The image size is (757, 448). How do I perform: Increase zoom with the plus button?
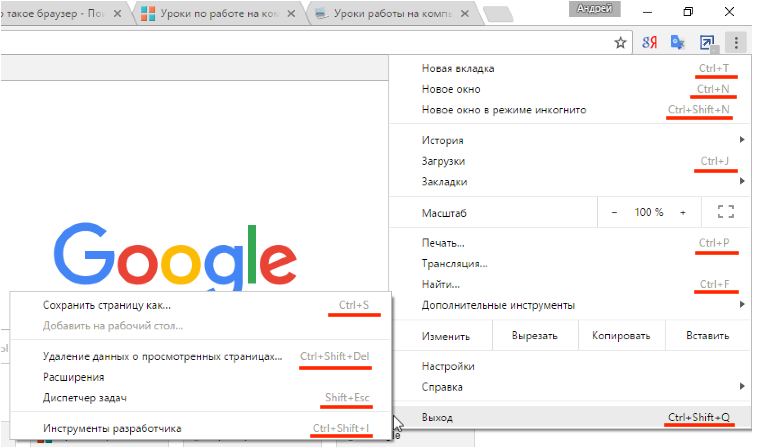click(683, 212)
